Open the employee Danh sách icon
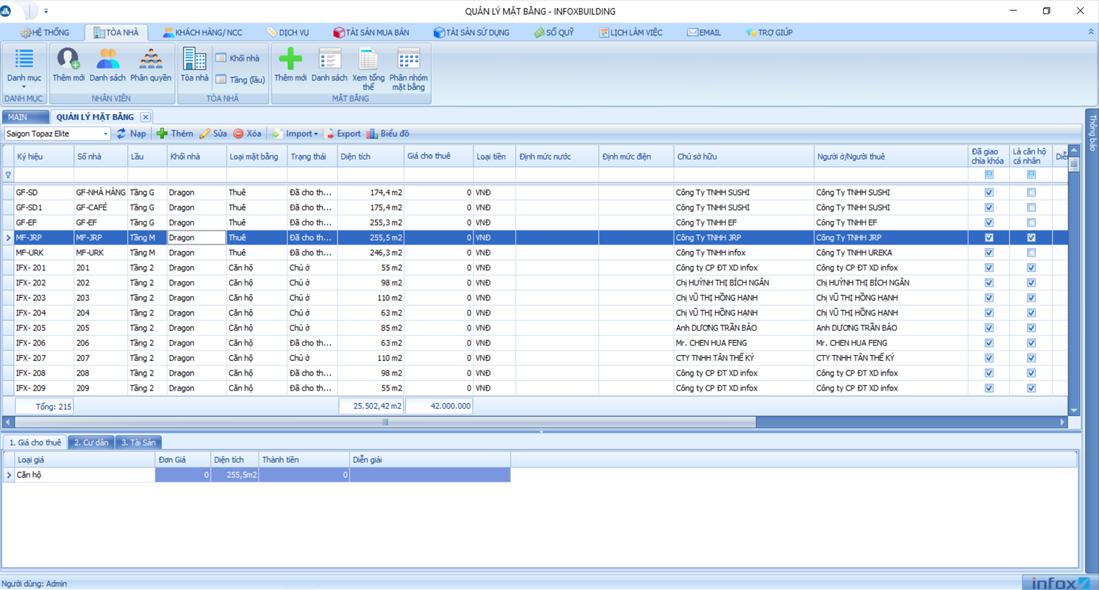The image size is (1099, 590). coord(107,64)
